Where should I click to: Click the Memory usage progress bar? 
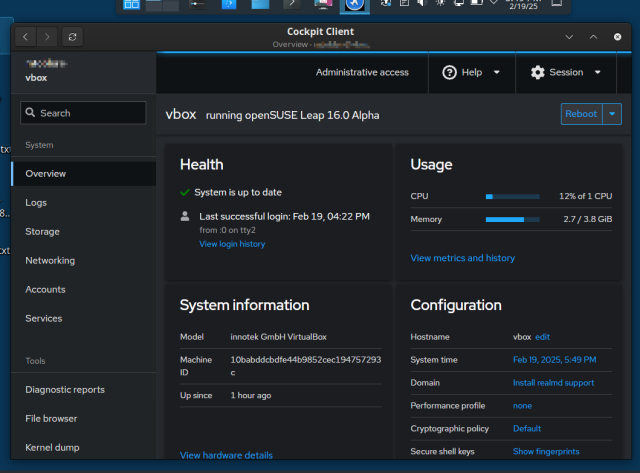[512, 219]
